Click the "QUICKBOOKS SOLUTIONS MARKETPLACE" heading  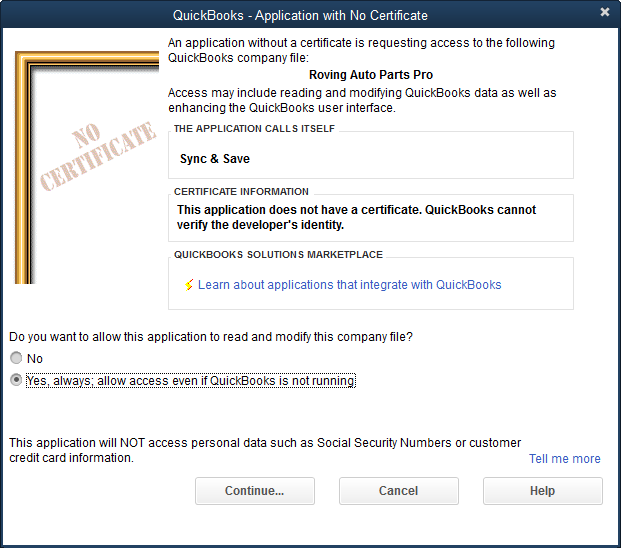[278, 255]
